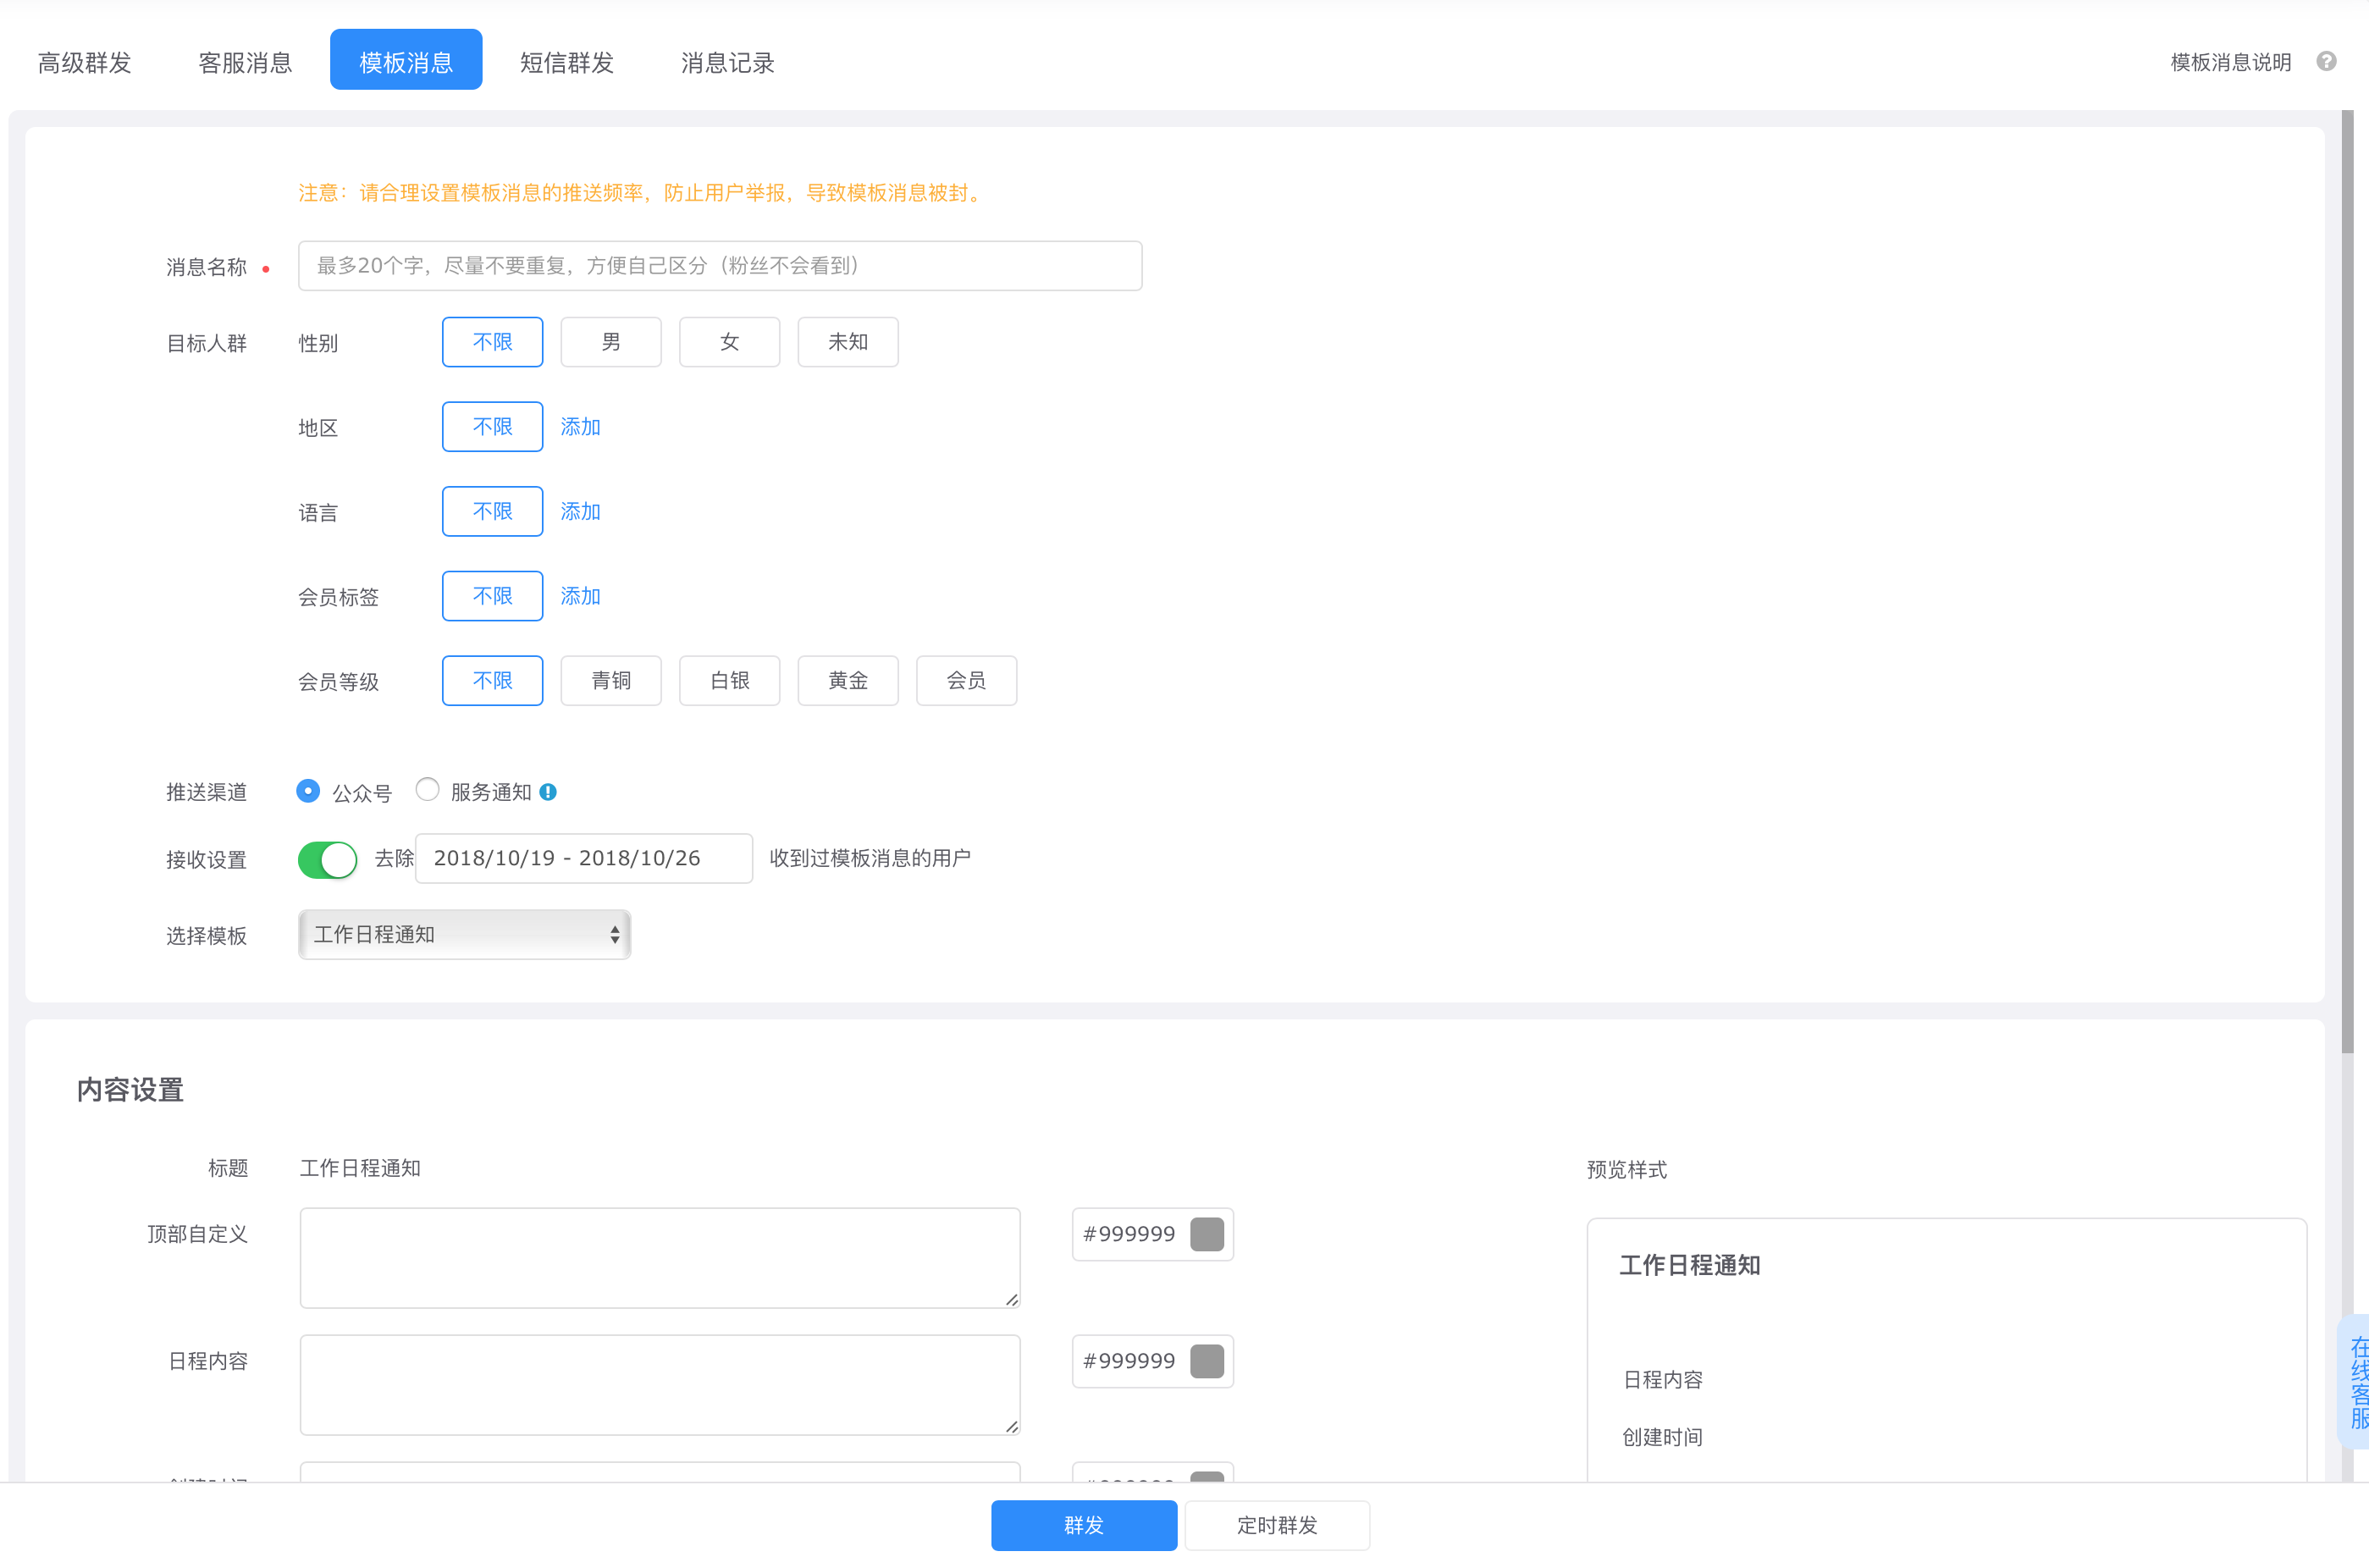The image size is (2369, 1568).
Task: Open the 短信群发 tab
Action: point(567,62)
